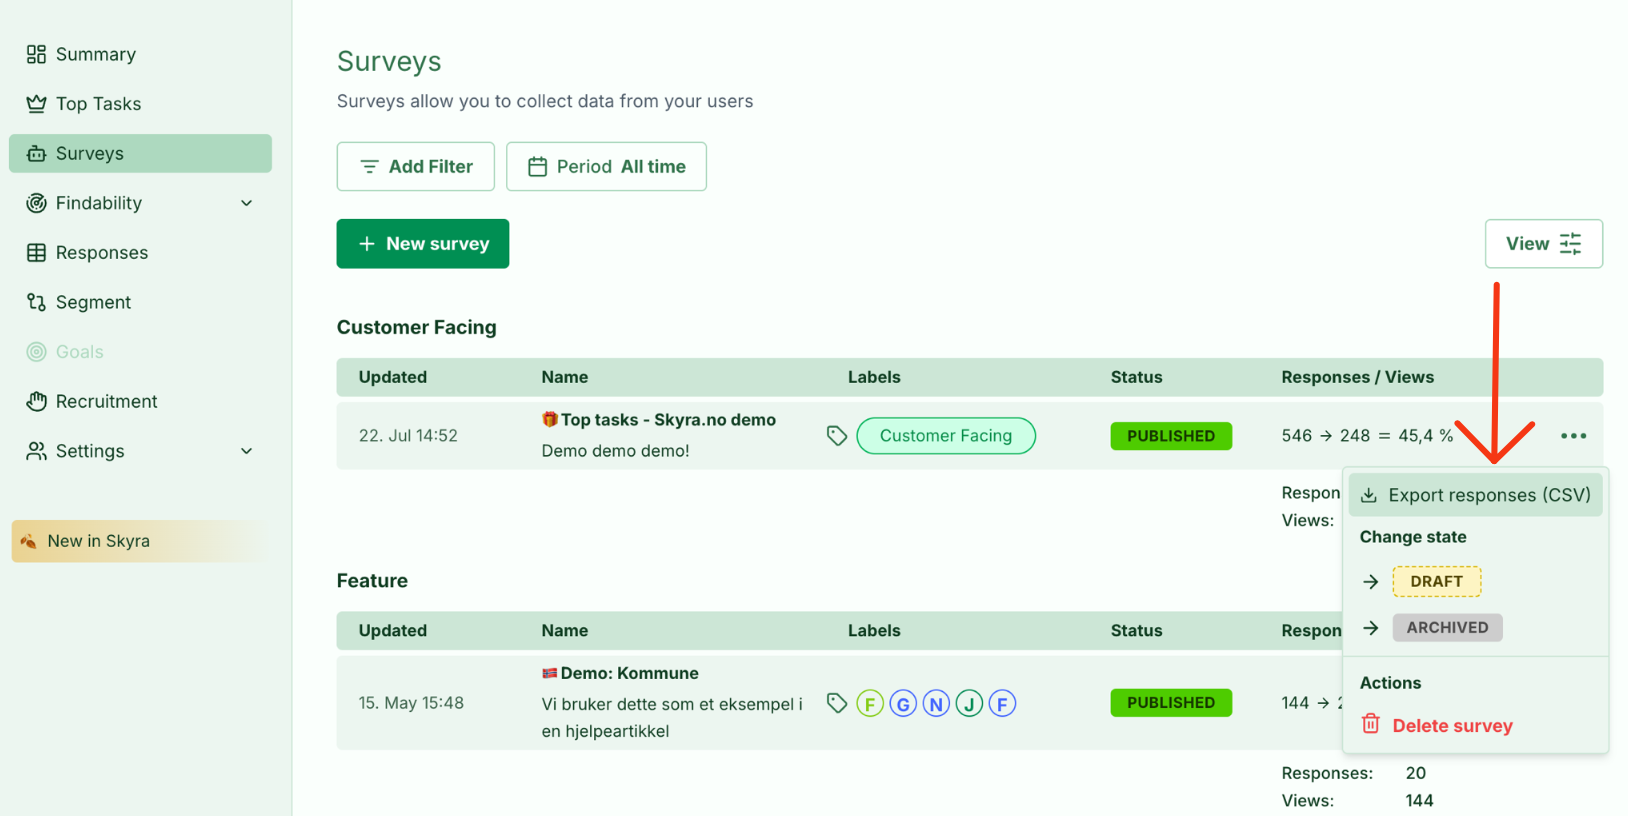Click the Customer Facing label pill

946,436
